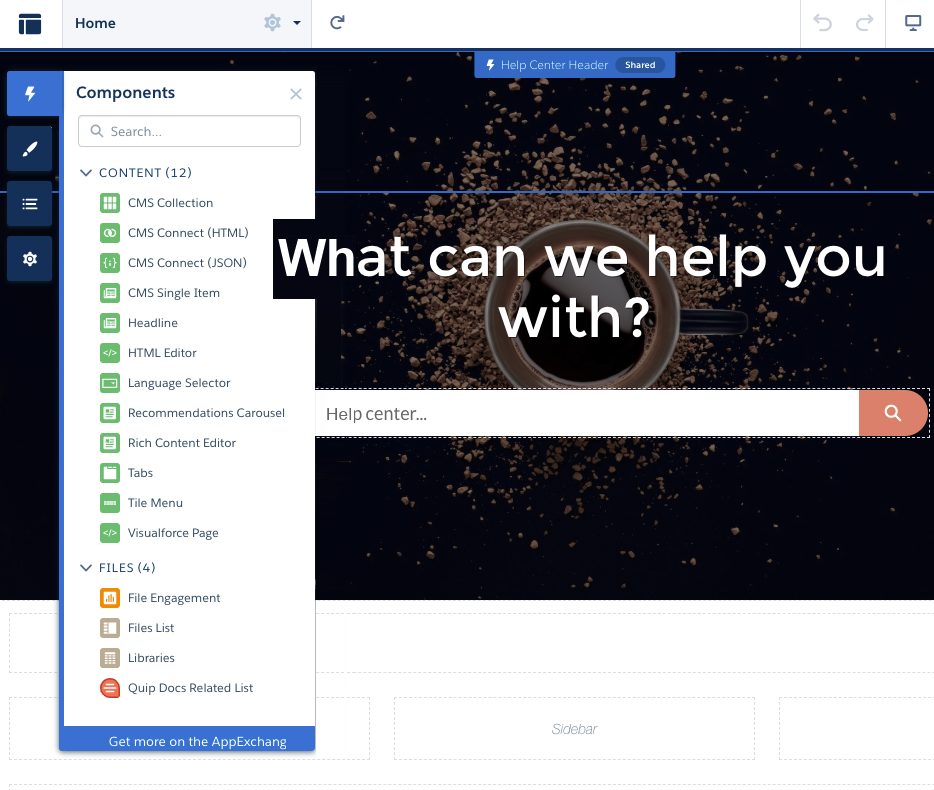Open the Components lightning bolt panel

click(x=30, y=94)
